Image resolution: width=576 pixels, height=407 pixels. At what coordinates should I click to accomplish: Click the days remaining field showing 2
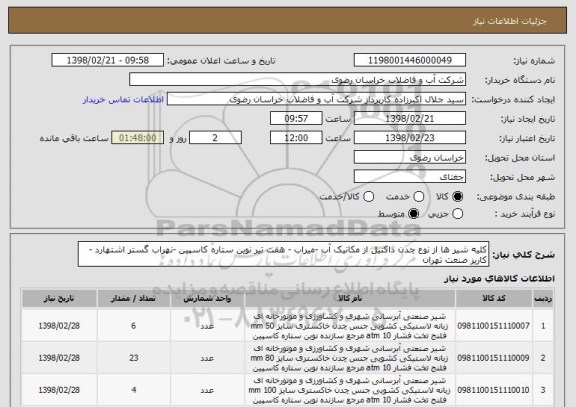point(215,138)
